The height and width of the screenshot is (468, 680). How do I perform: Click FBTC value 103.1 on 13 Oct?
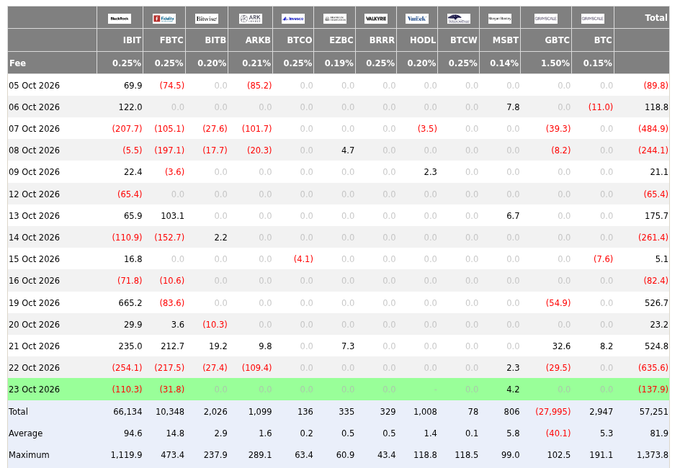(173, 216)
